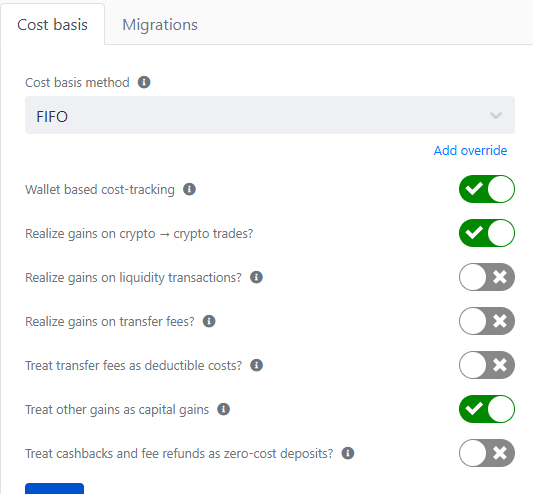Click info icon for cashbacks and fee refunds

(x=348, y=453)
